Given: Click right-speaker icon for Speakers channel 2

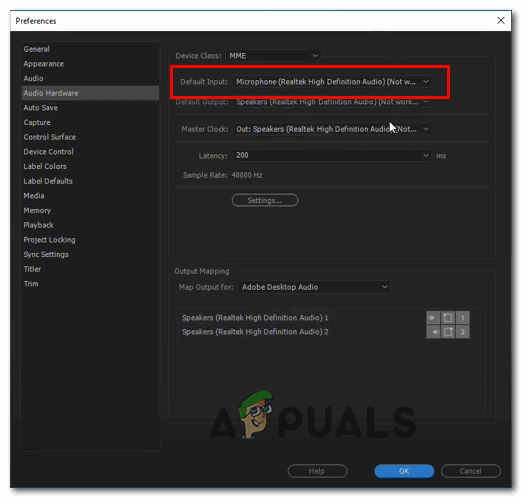Looking at the screenshot, I should point(433,332).
